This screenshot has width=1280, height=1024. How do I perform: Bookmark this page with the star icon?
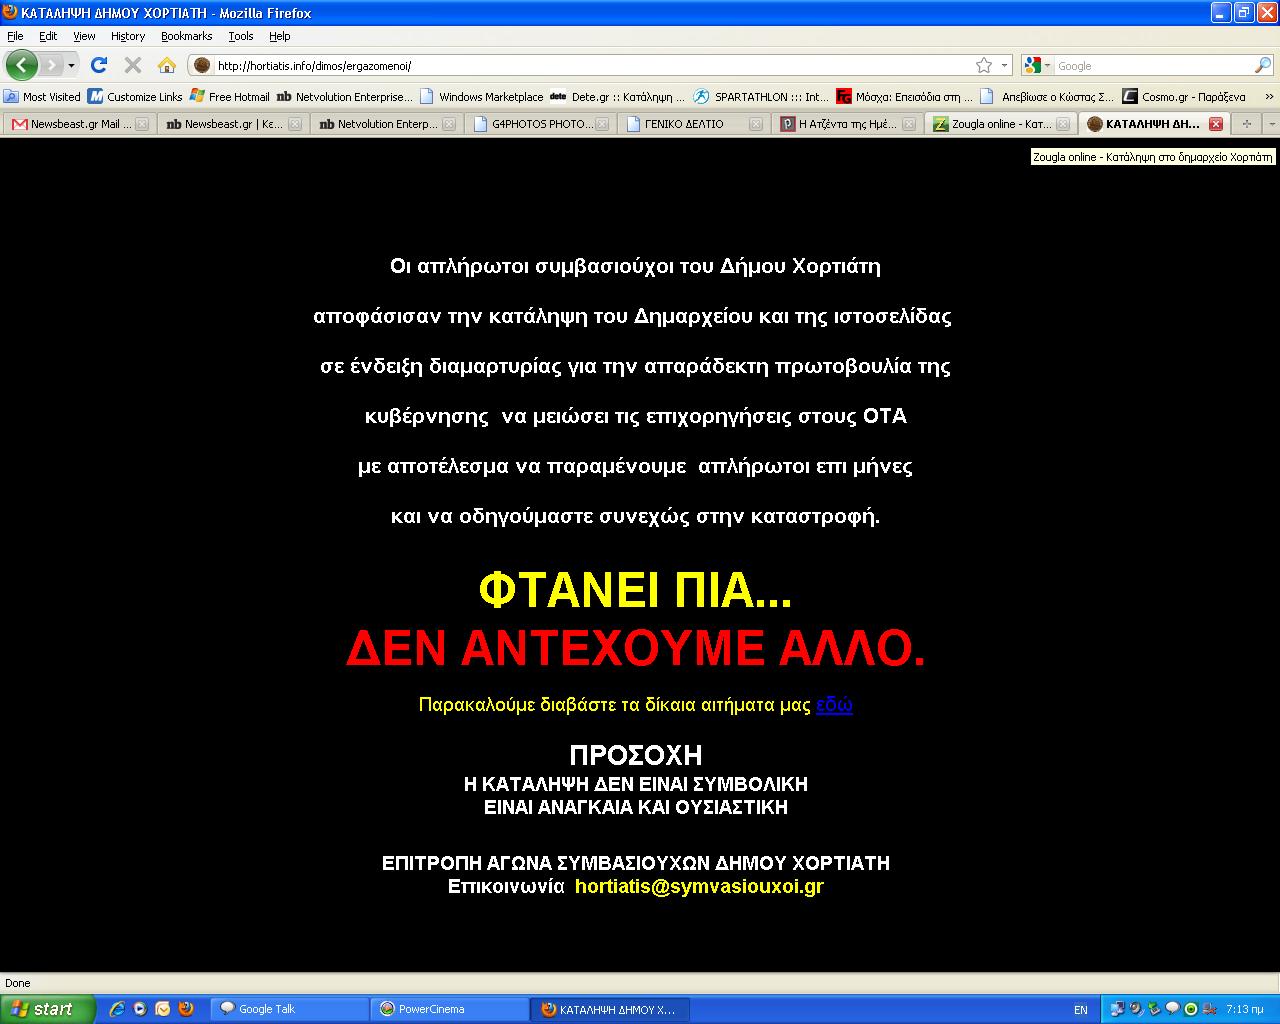[x=984, y=66]
